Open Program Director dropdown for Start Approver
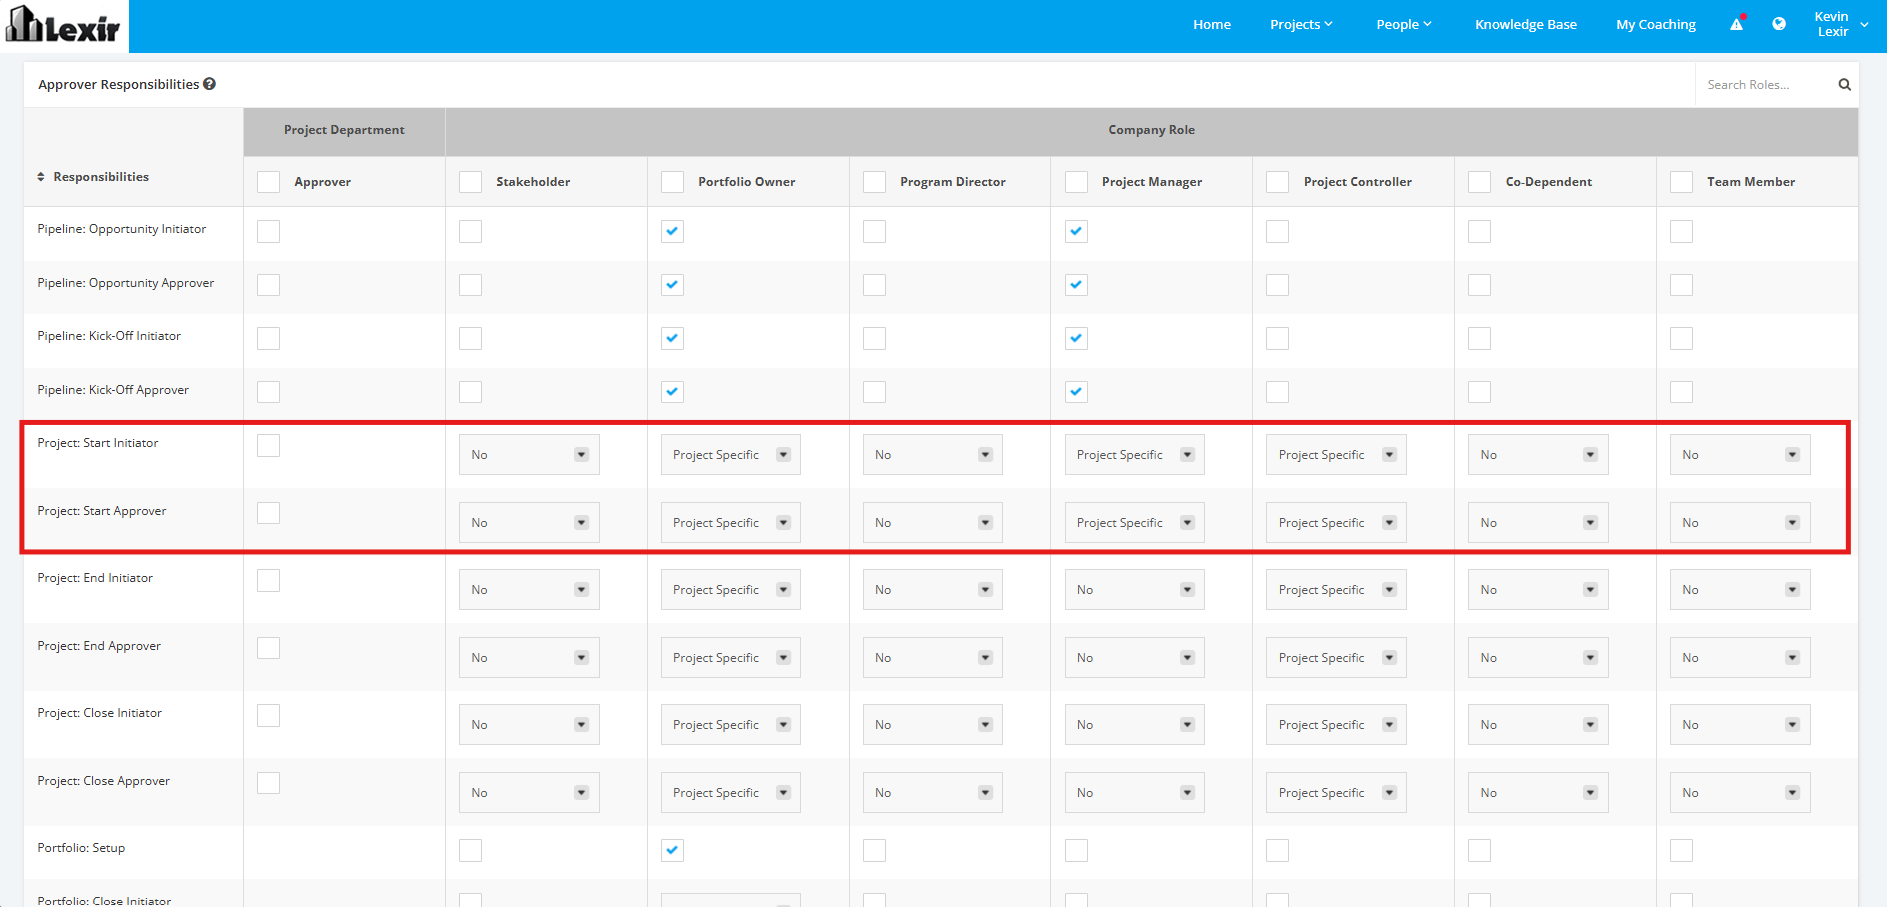The image size is (1887, 907). pos(933,523)
